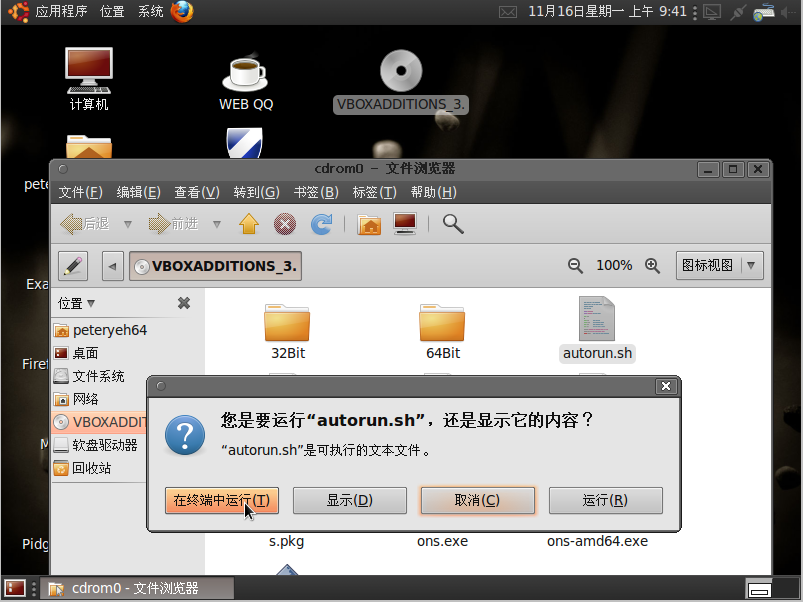Select 文件系统 in the sidebar
This screenshot has height=602, width=803.
(x=89, y=376)
